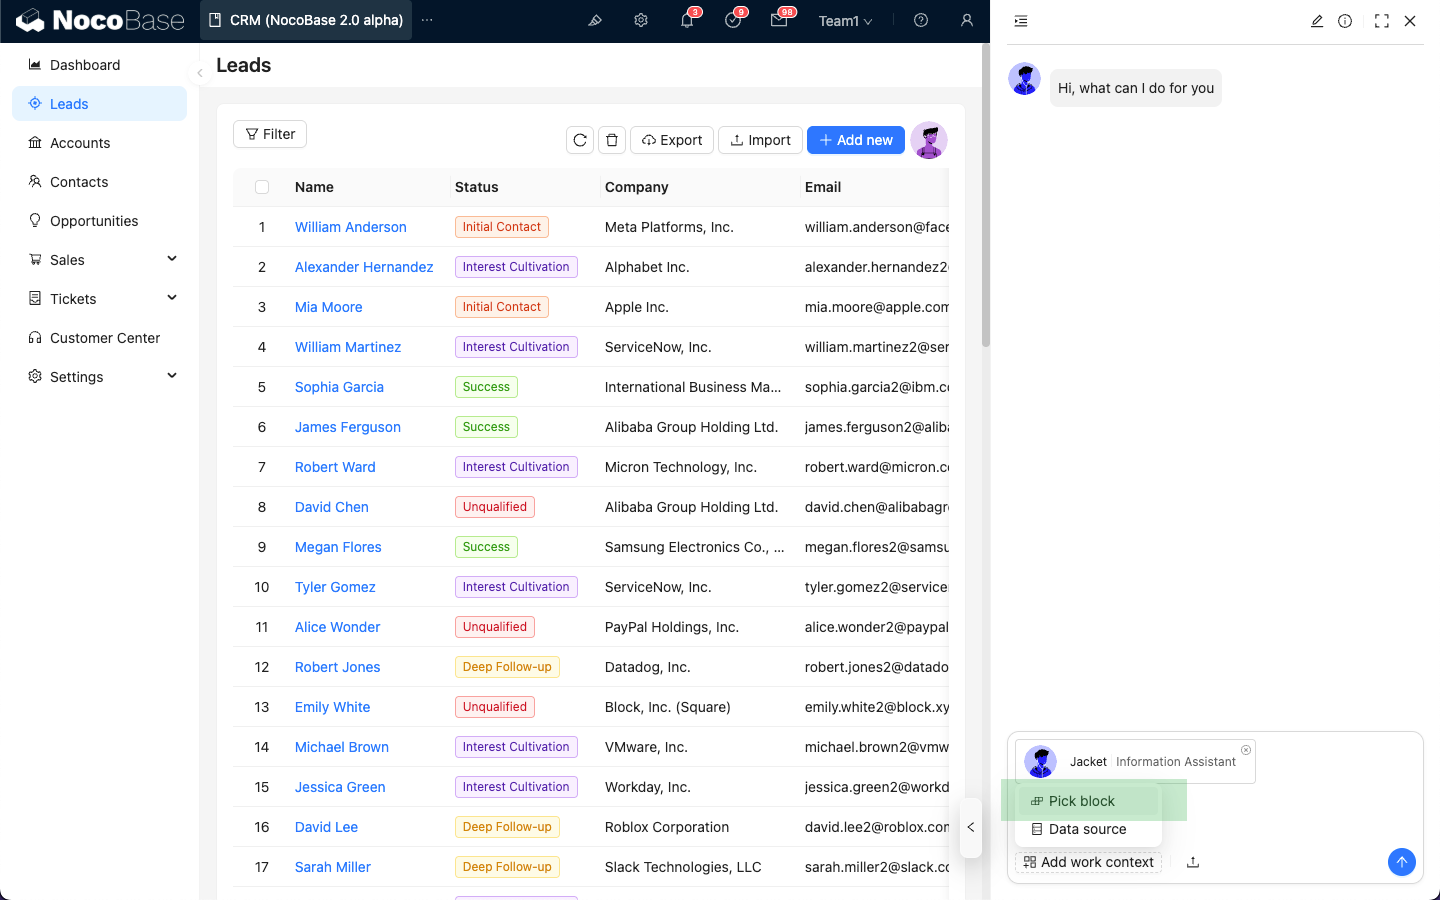Expand the chat panel to fullscreen

point(1382,21)
